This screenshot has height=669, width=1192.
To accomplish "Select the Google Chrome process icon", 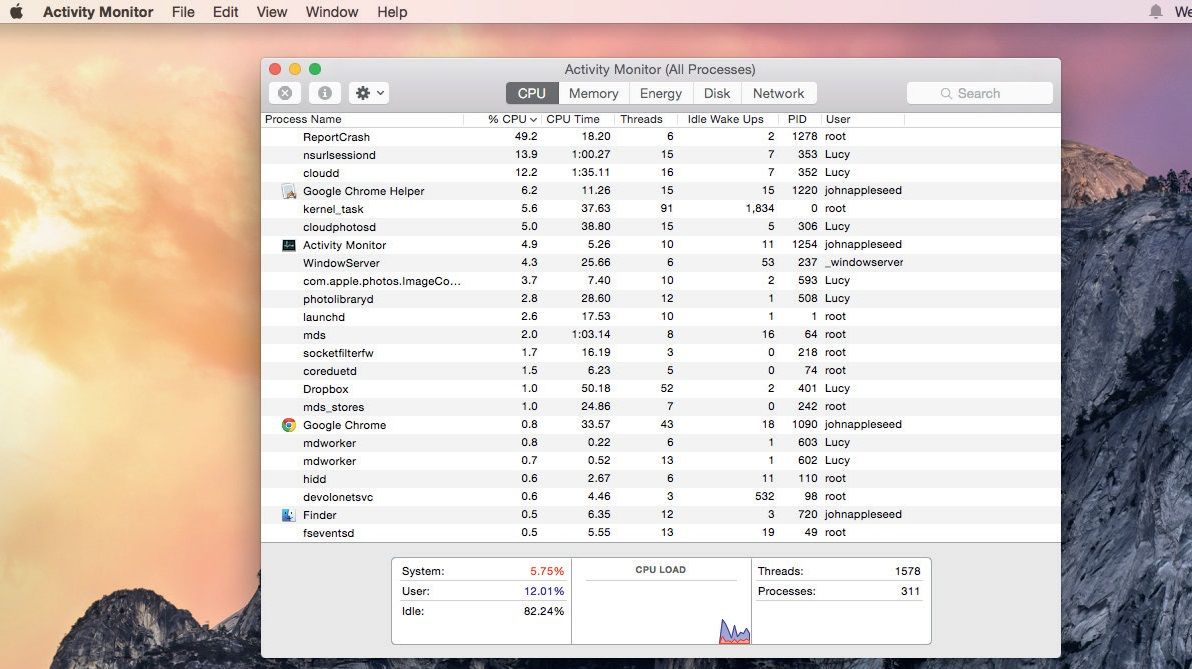I will point(290,424).
